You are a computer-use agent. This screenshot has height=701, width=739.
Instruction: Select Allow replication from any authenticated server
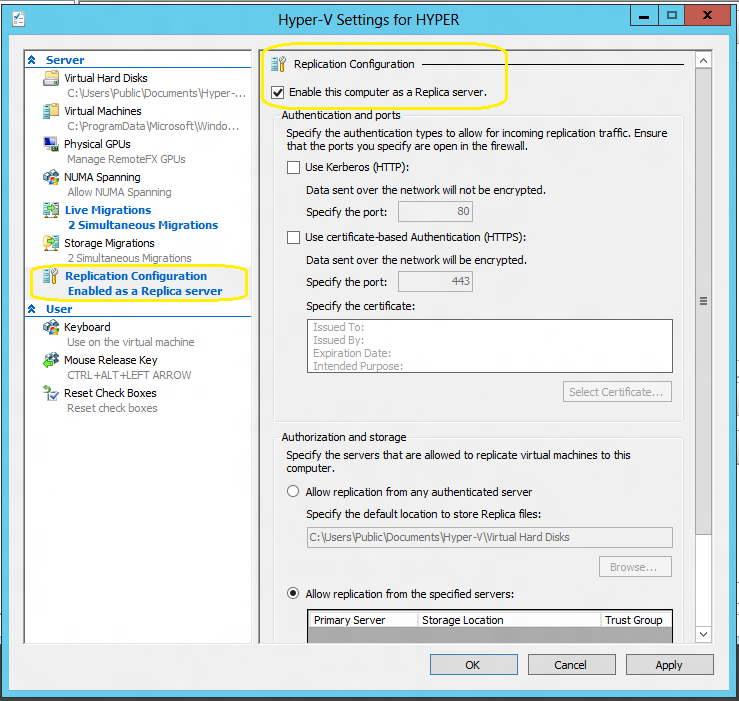click(293, 492)
